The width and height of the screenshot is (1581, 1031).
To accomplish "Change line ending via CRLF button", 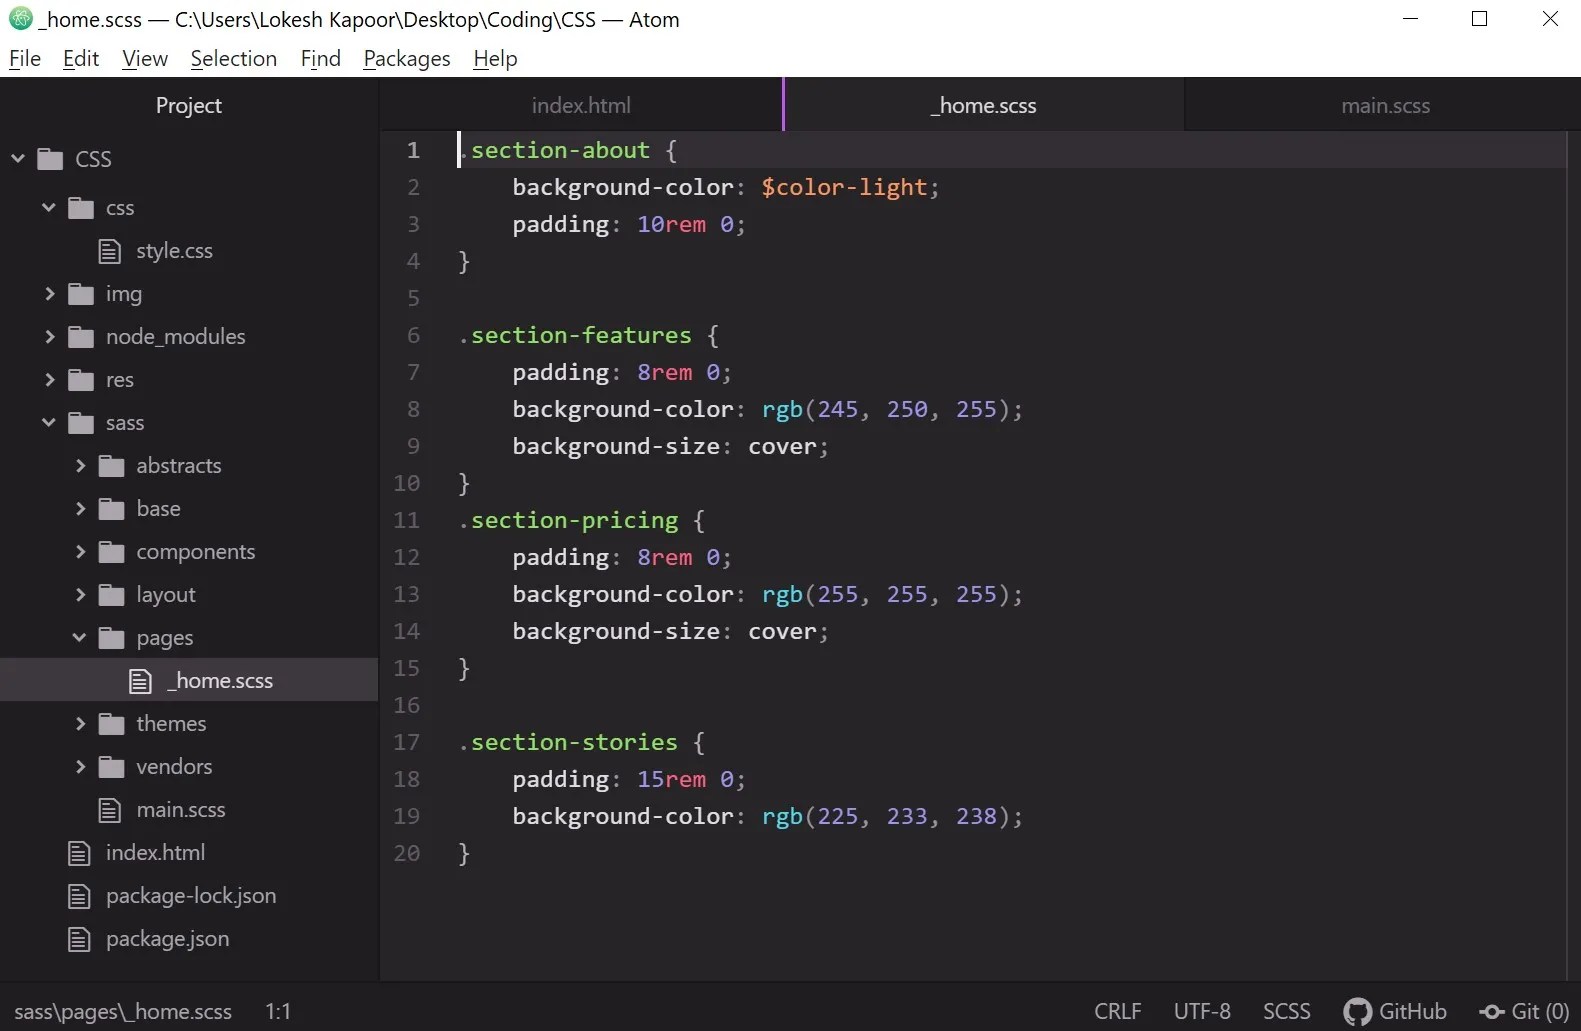I will tap(1118, 1012).
